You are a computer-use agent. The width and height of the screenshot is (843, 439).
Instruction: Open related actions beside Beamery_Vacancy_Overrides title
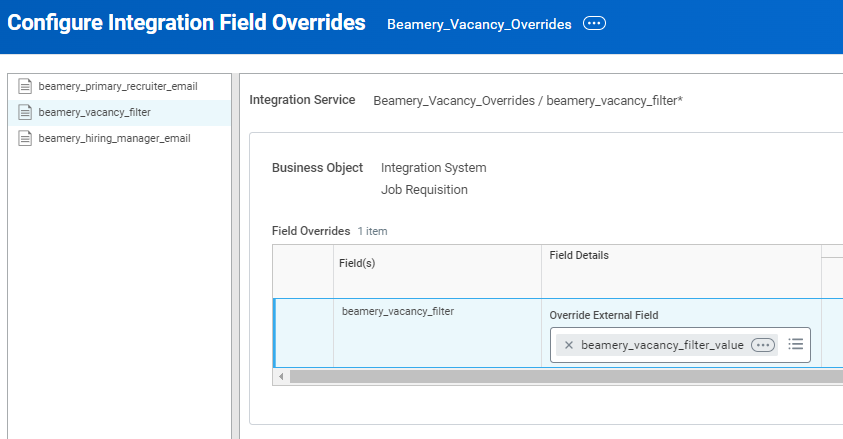[x=594, y=24]
